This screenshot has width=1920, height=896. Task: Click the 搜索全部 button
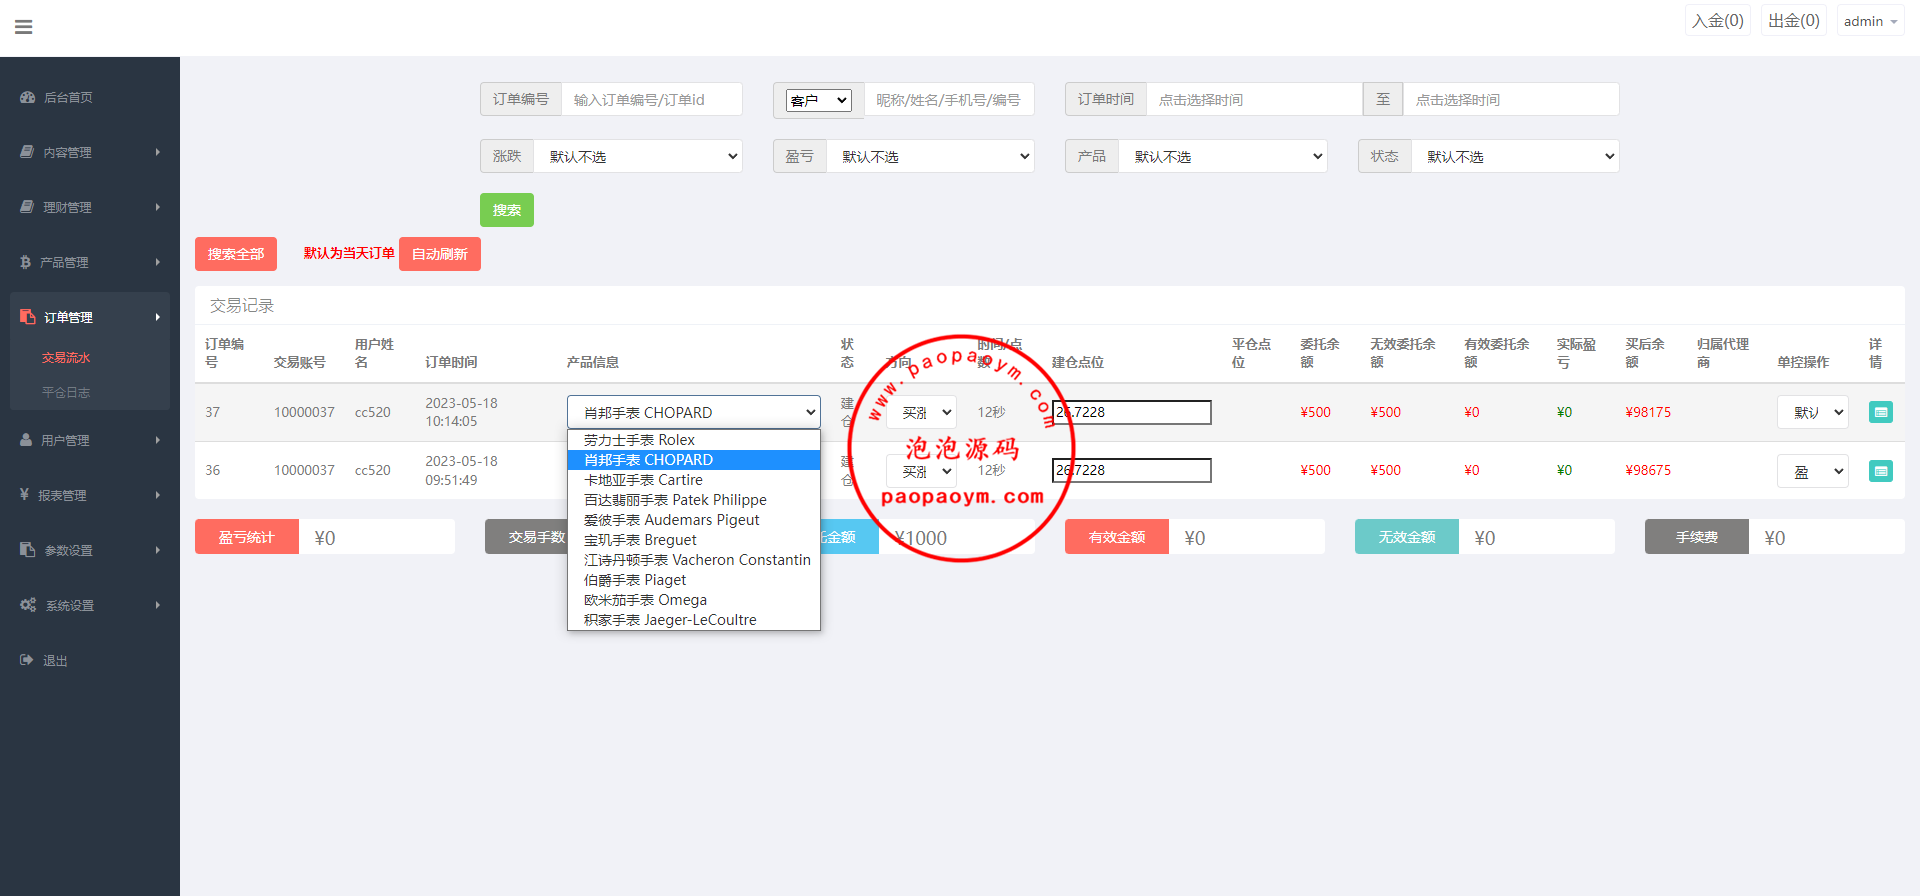pyautogui.click(x=236, y=254)
